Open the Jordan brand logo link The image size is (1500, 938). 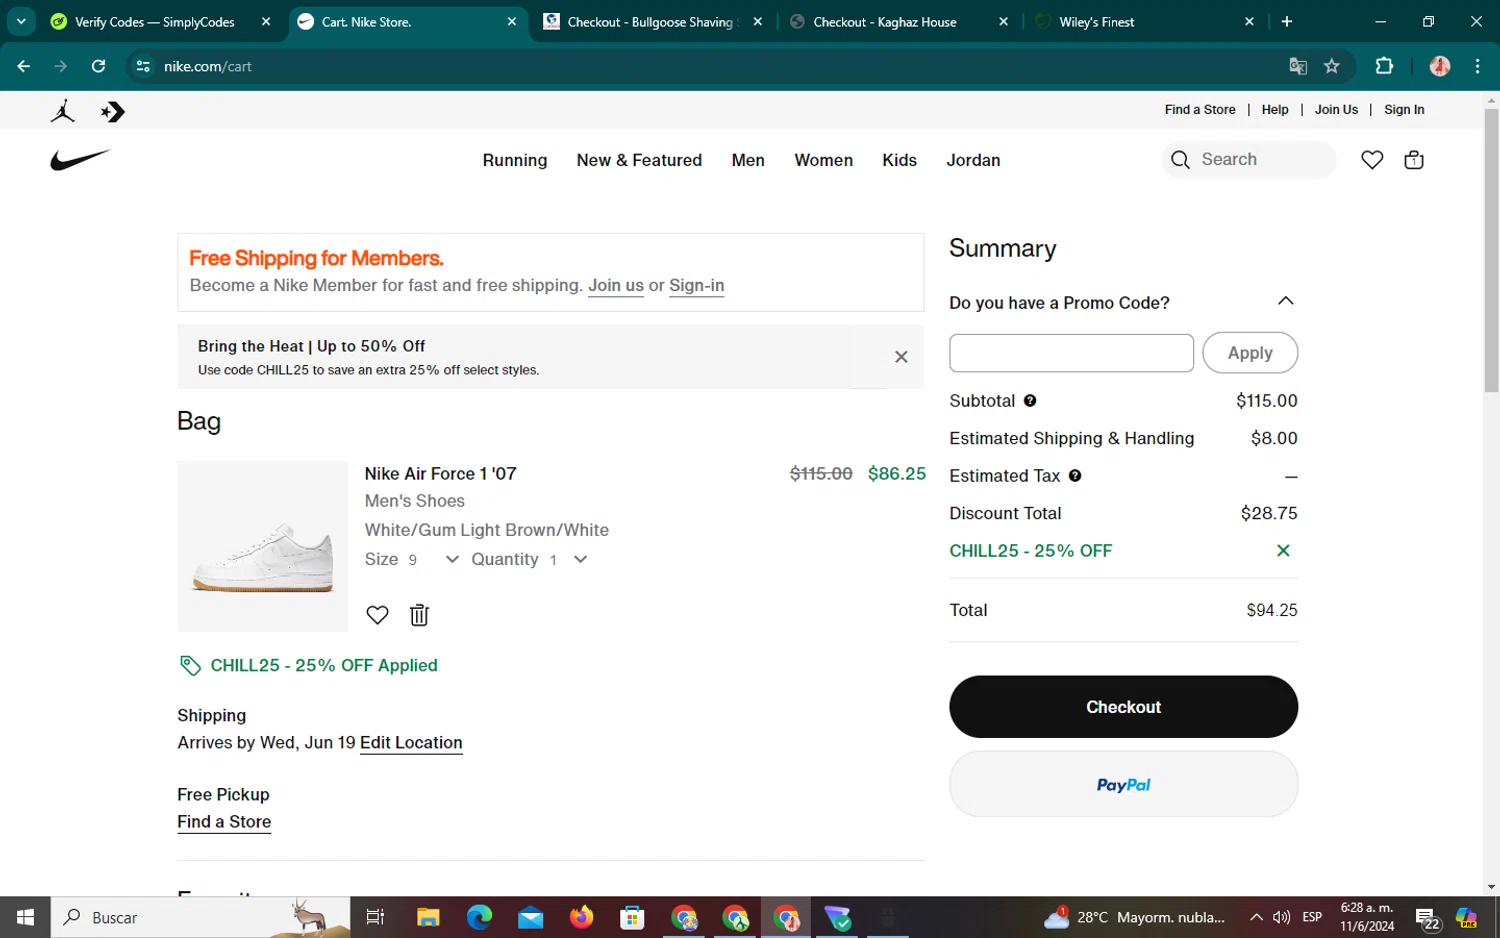pos(63,111)
